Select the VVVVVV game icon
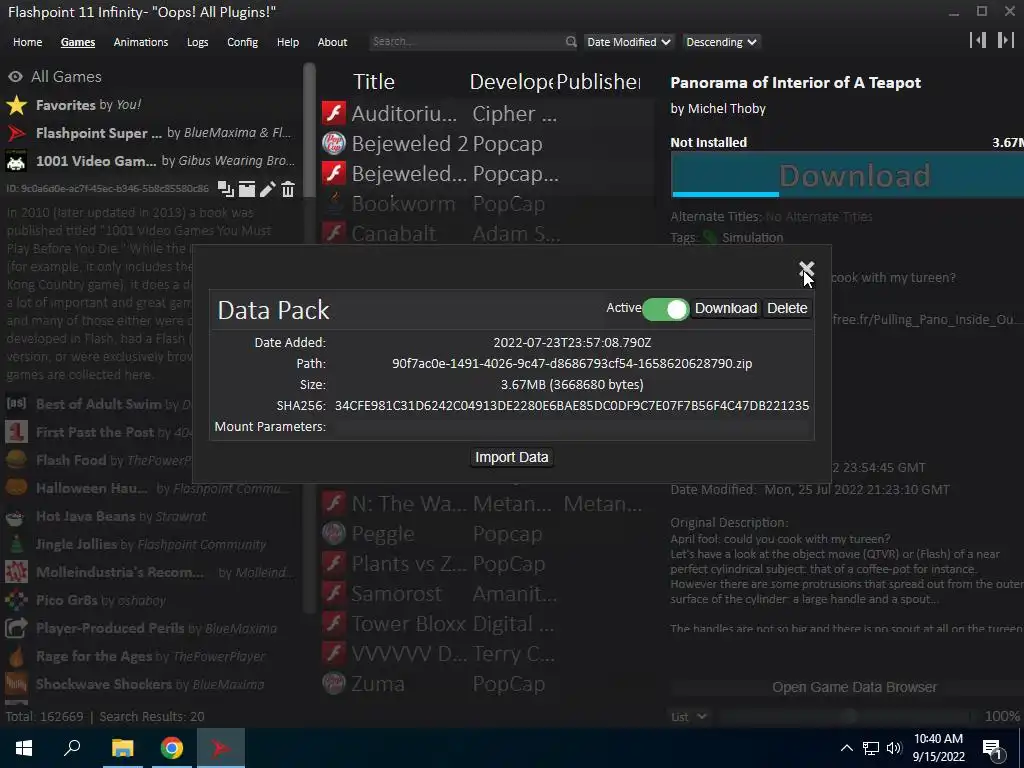The width and height of the screenshot is (1024, 768). point(334,654)
